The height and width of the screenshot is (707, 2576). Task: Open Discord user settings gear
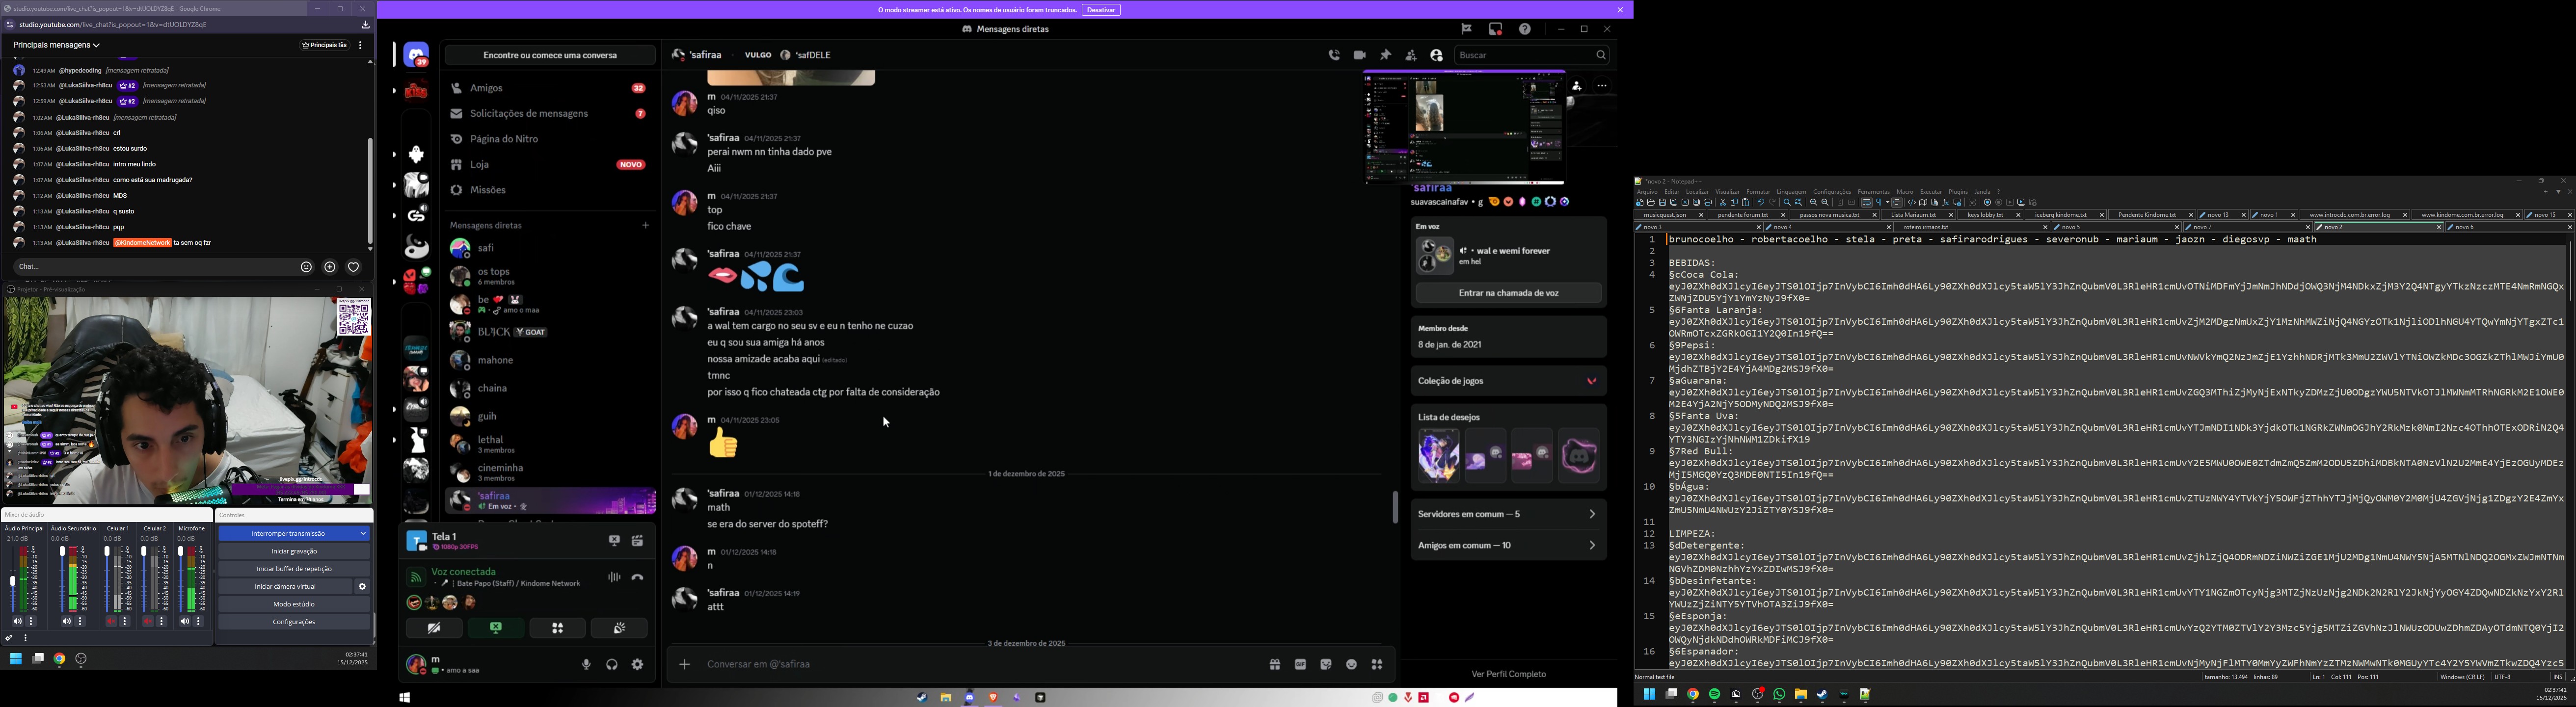click(x=638, y=665)
